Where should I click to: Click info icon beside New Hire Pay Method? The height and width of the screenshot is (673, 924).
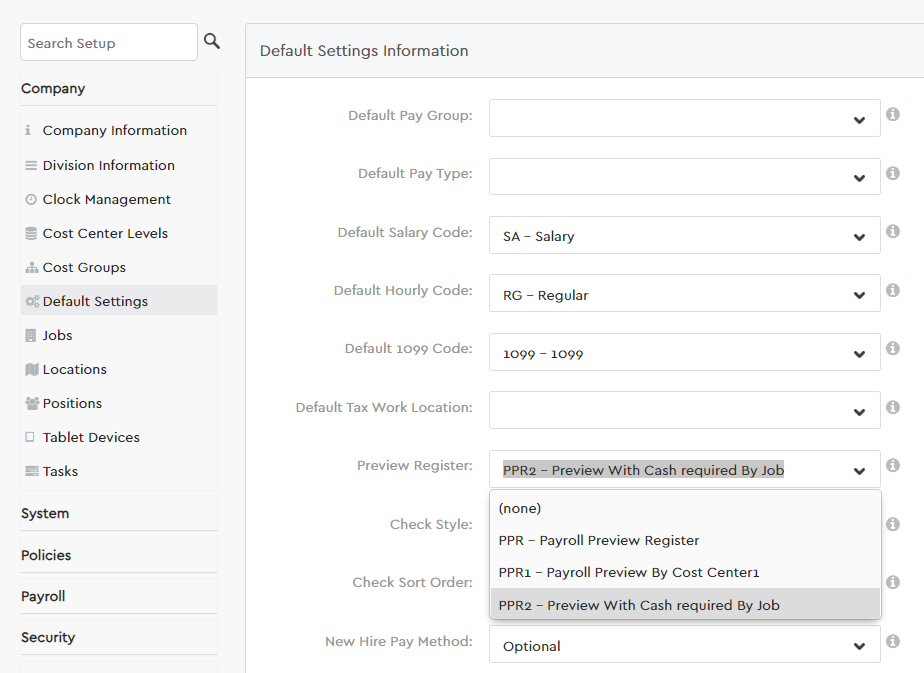[x=893, y=642]
